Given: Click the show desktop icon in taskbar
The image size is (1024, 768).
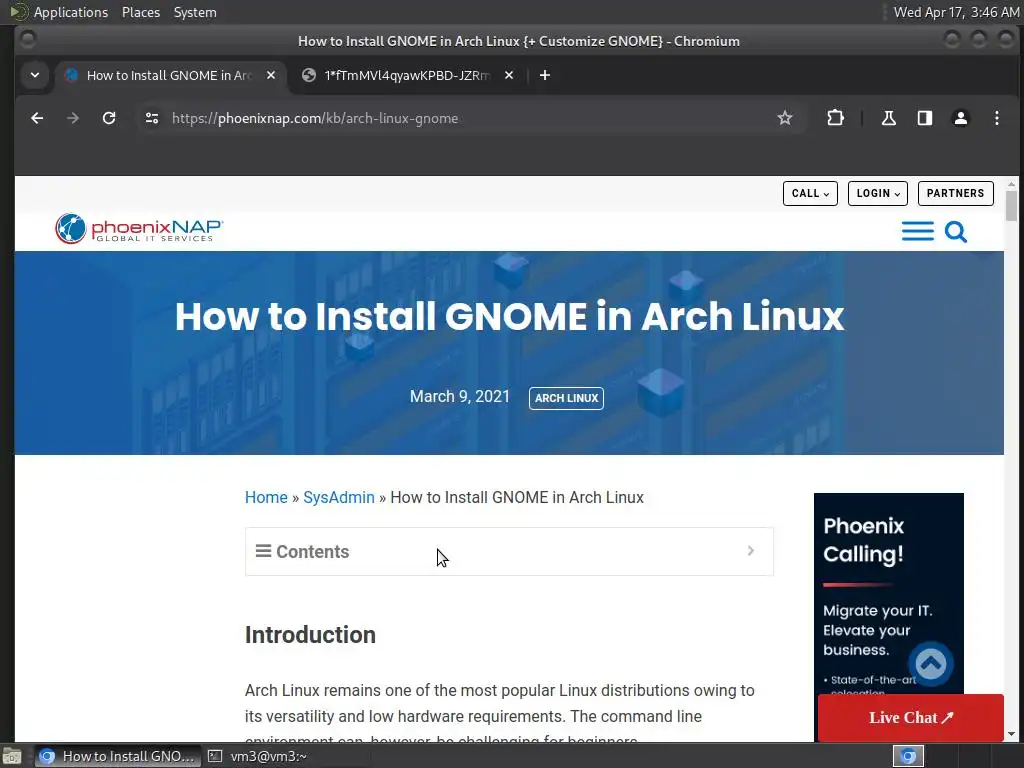Looking at the screenshot, I should pos(12,756).
